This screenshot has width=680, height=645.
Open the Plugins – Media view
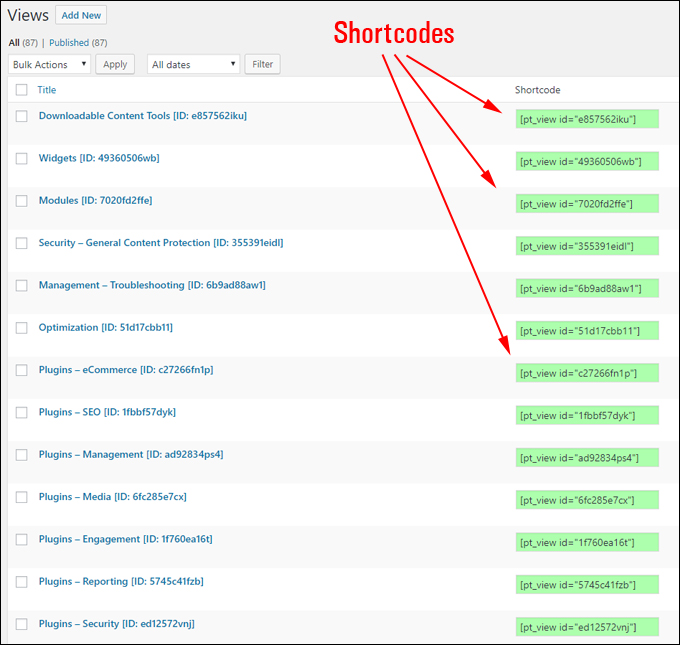(x=113, y=497)
